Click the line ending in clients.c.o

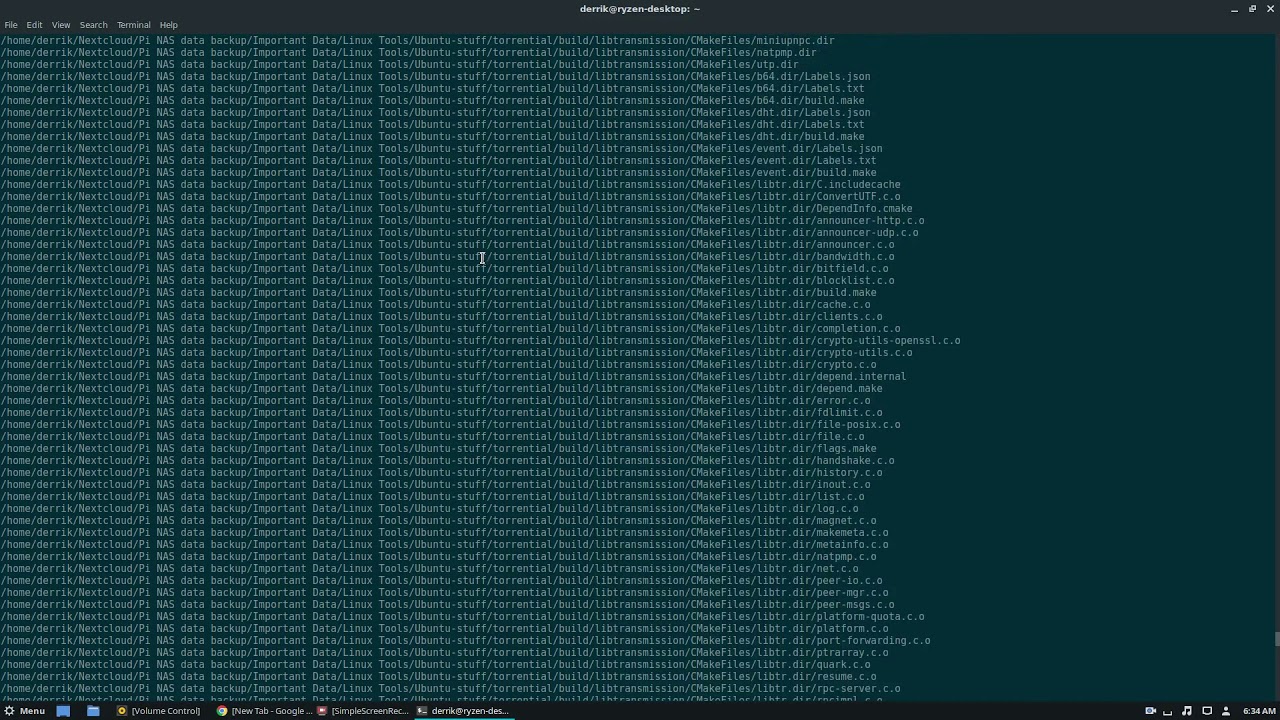point(441,316)
